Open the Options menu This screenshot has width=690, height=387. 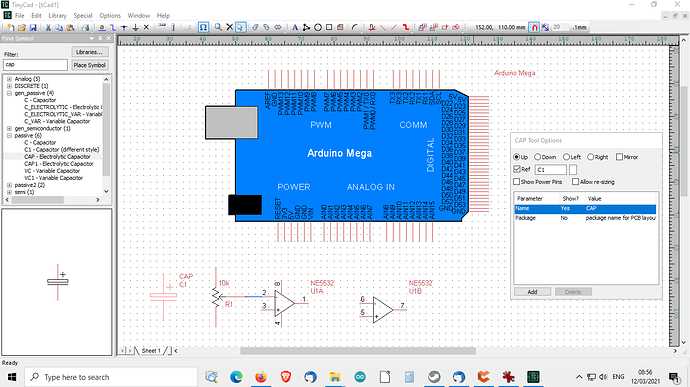(110, 15)
